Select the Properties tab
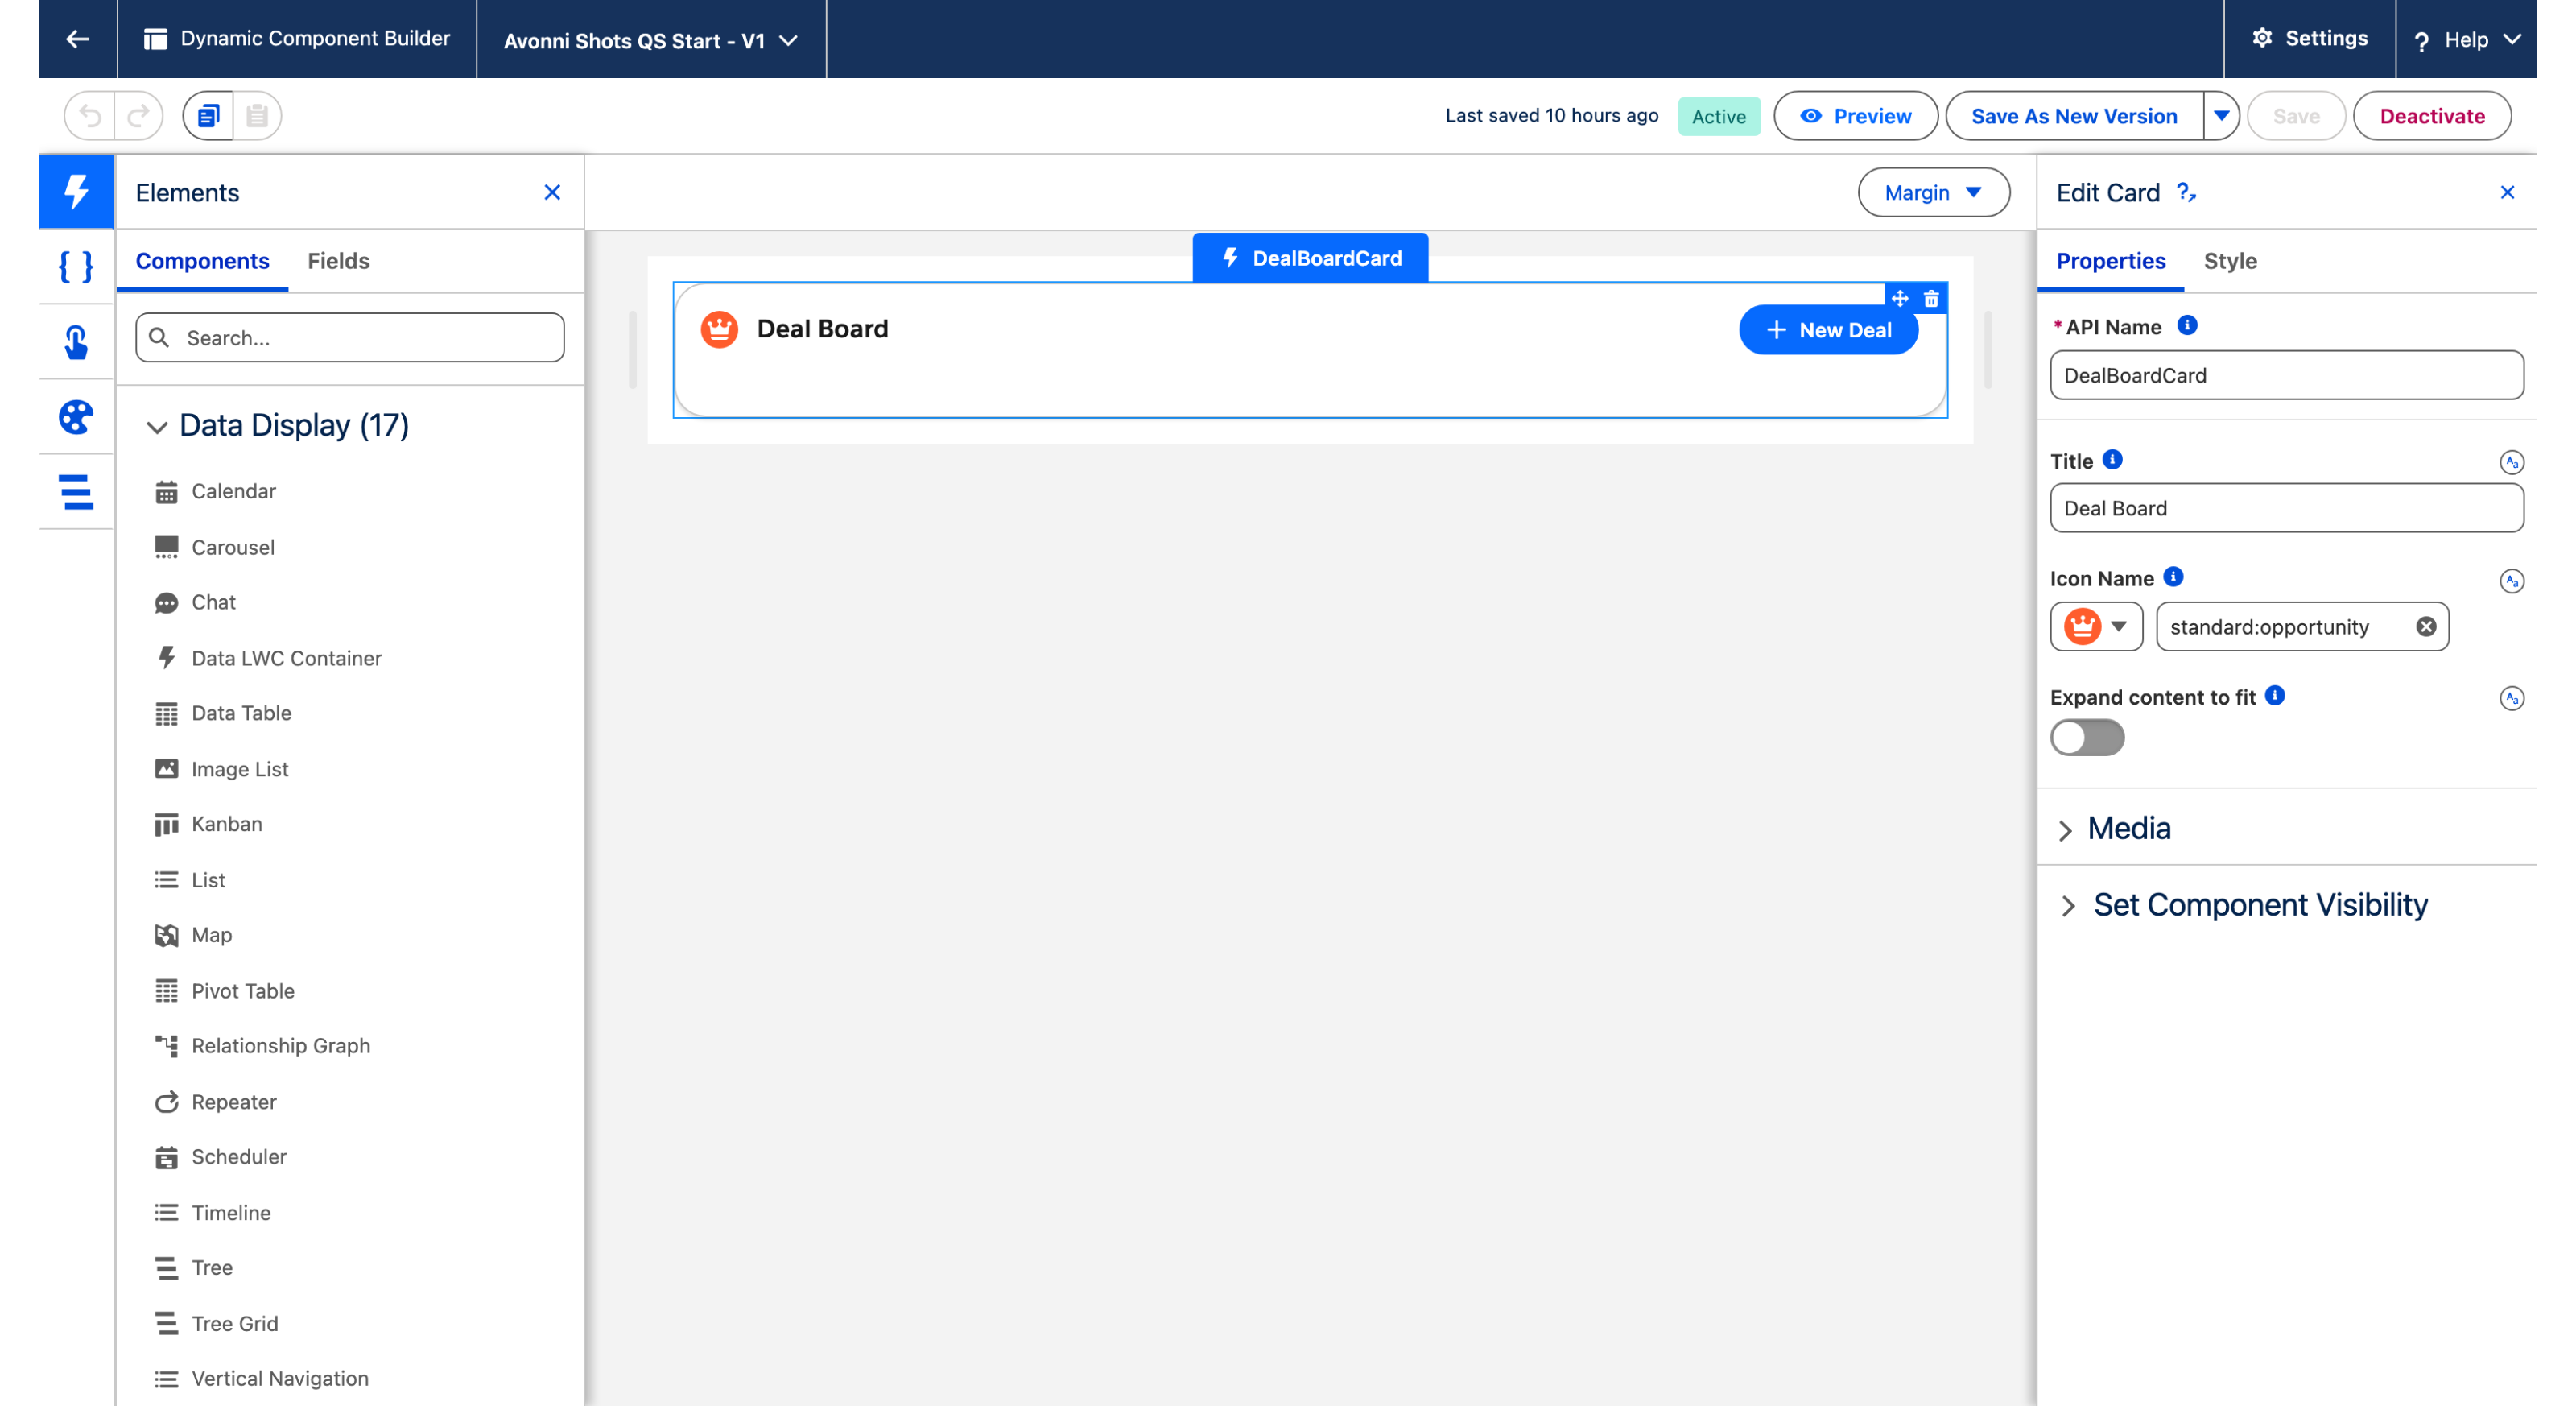 pos(2110,261)
